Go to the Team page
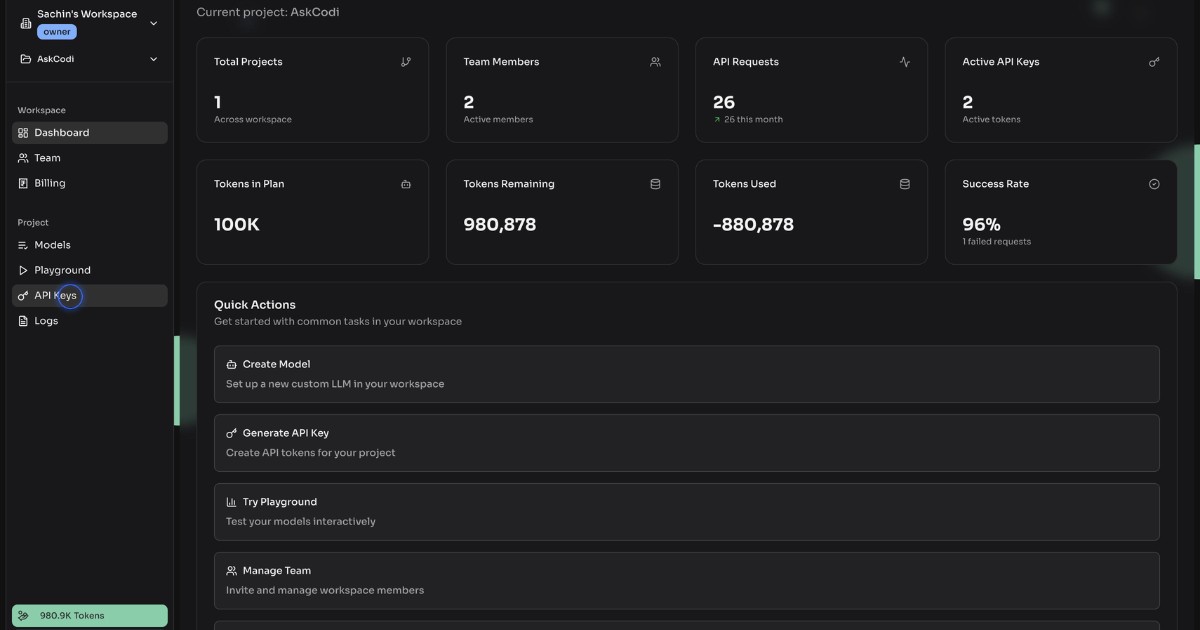Viewport: 1200px width, 630px height. point(90,158)
